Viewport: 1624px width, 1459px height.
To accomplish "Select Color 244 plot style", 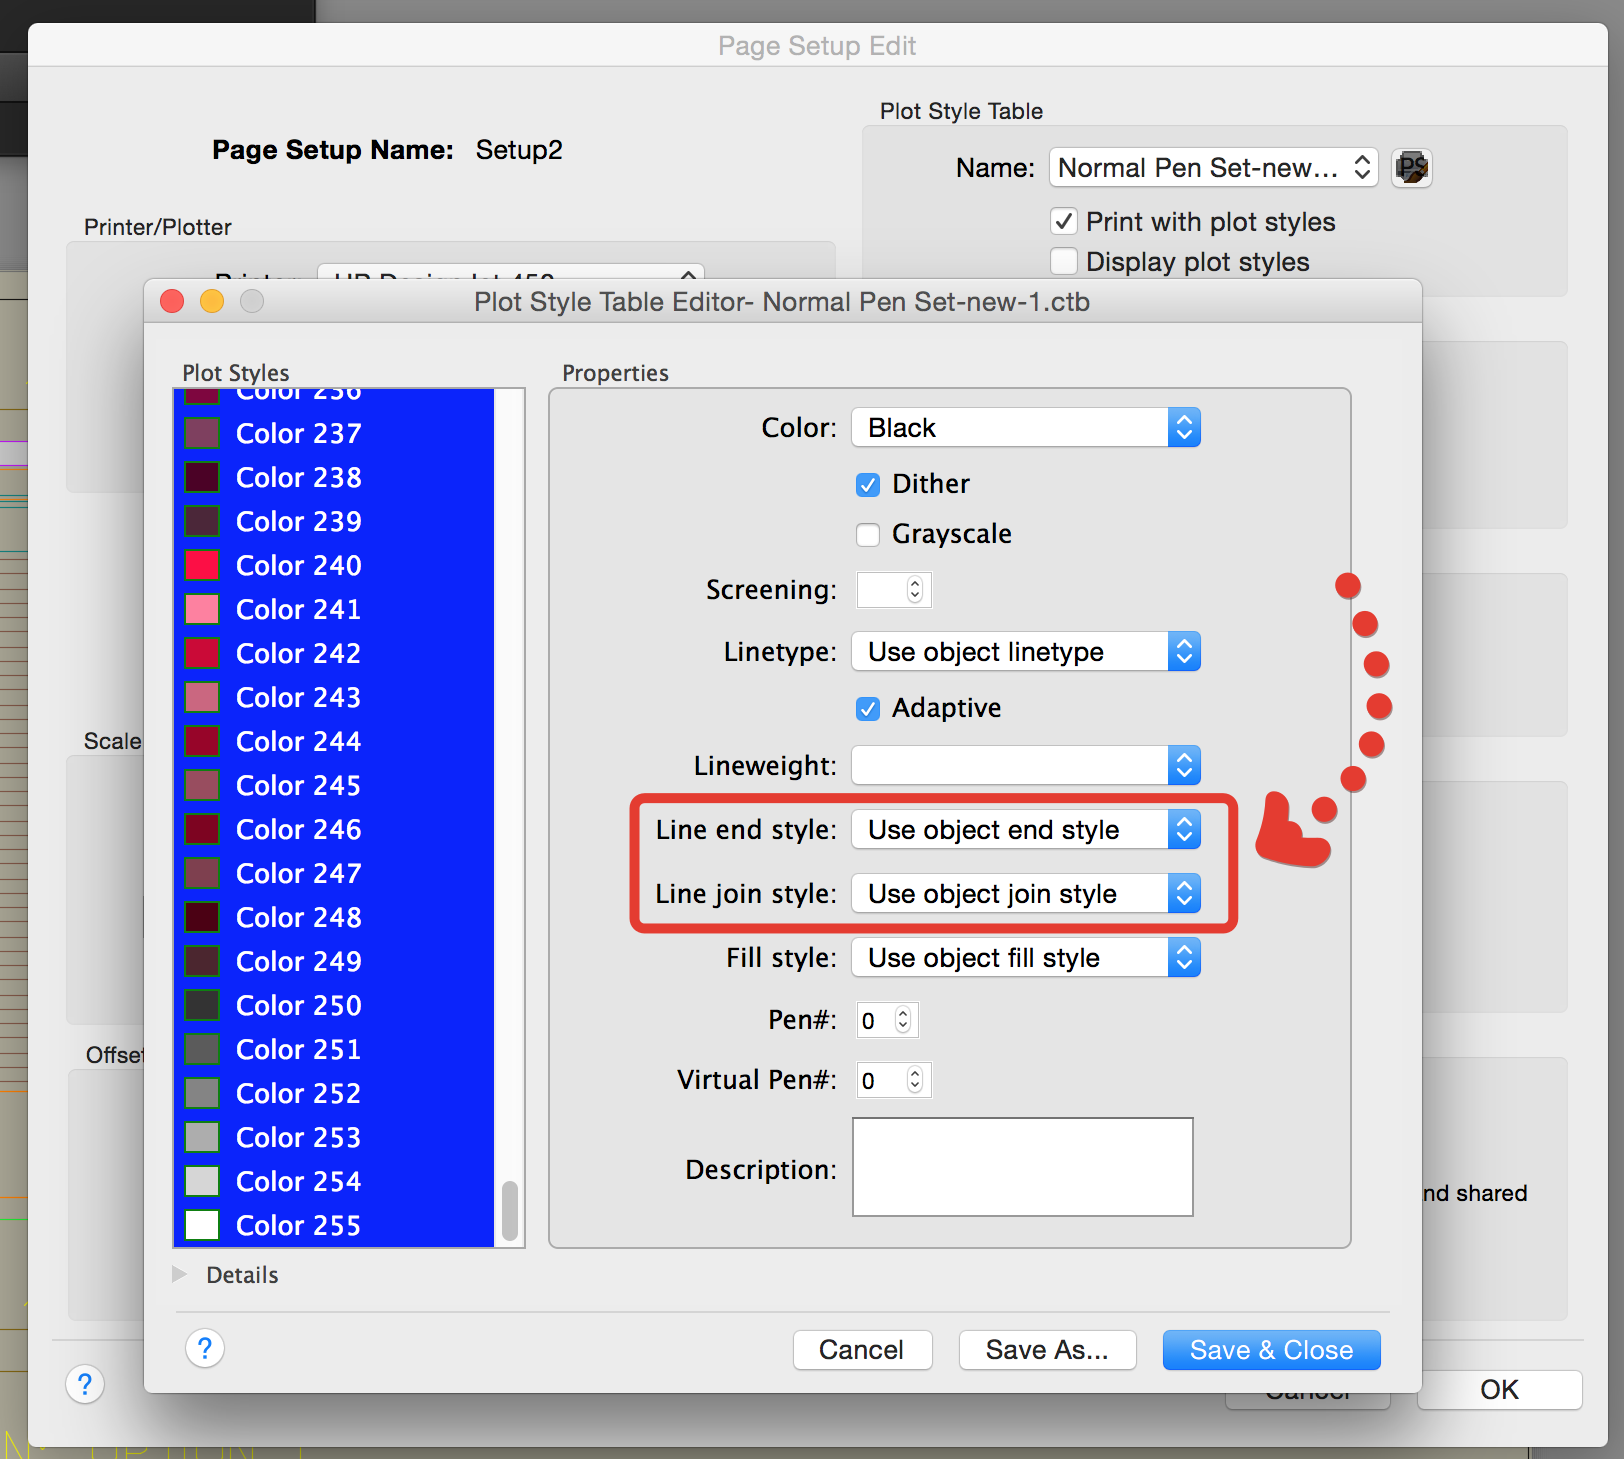I will (x=334, y=742).
